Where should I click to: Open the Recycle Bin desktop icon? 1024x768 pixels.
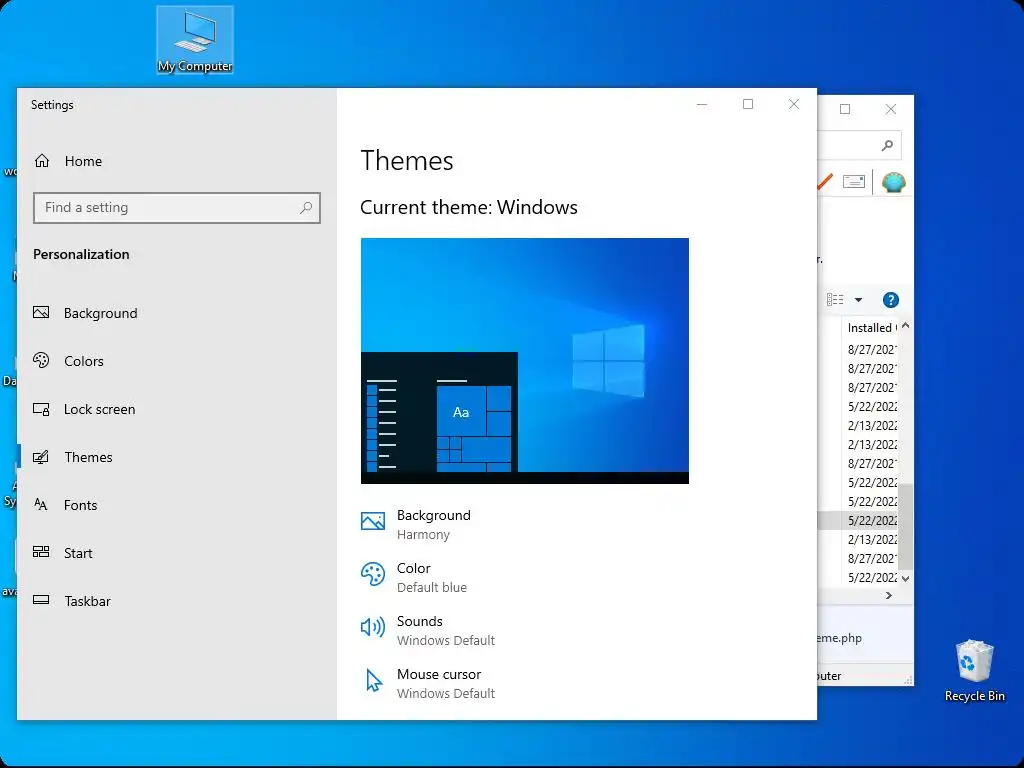pos(974,671)
